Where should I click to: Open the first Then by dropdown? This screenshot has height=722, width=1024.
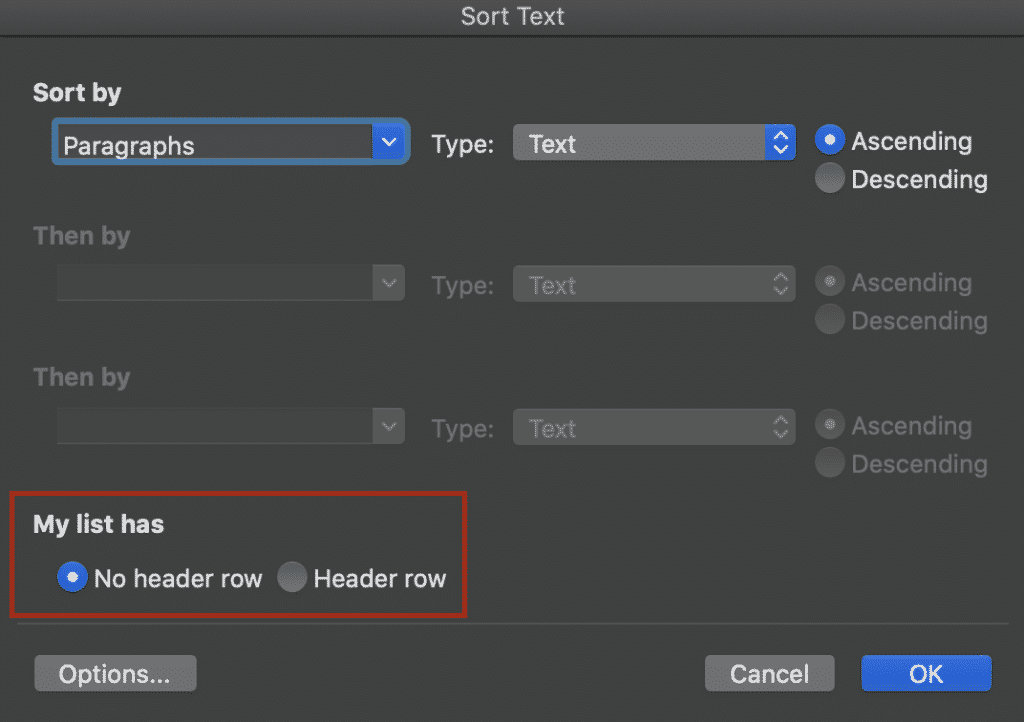point(388,284)
